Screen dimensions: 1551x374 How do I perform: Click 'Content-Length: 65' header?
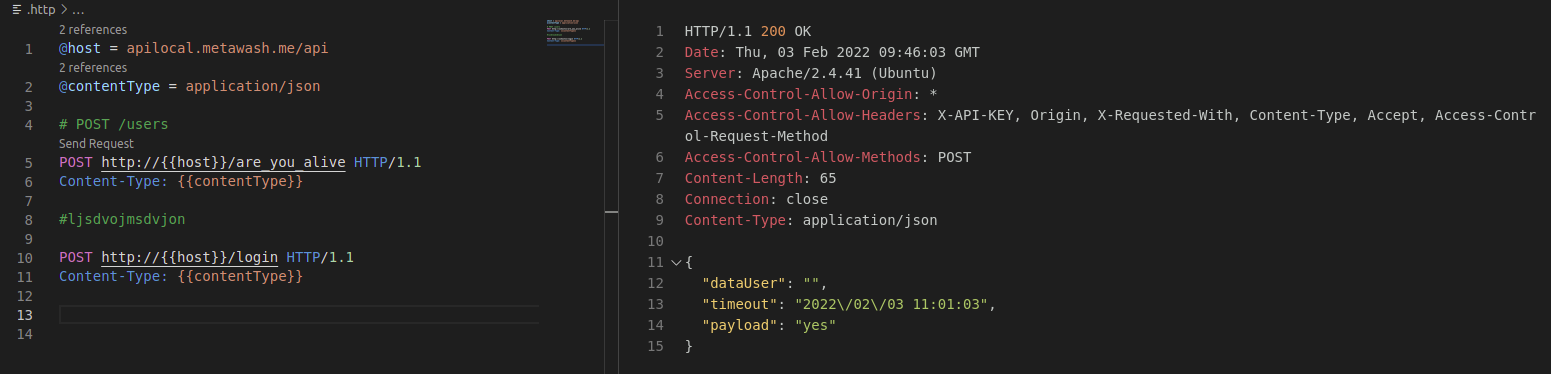760,178
